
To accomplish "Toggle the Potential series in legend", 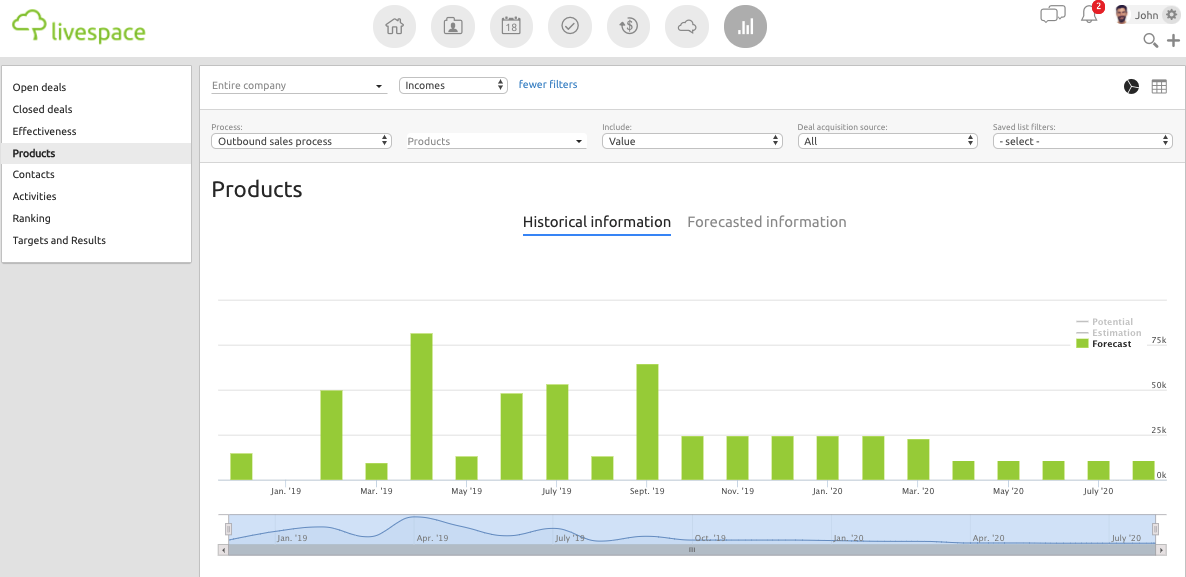I will (x=1104, y=322).
